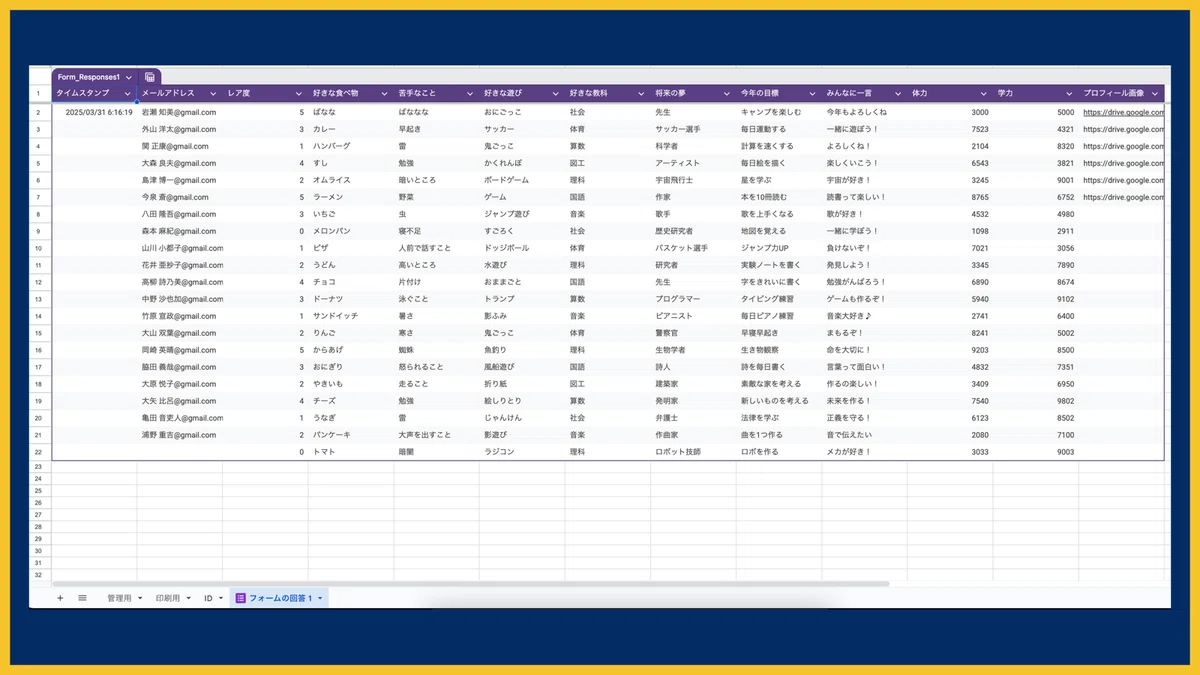
Task: Select the フォームの回答 1 sheet tab
Action: (280, 598)
